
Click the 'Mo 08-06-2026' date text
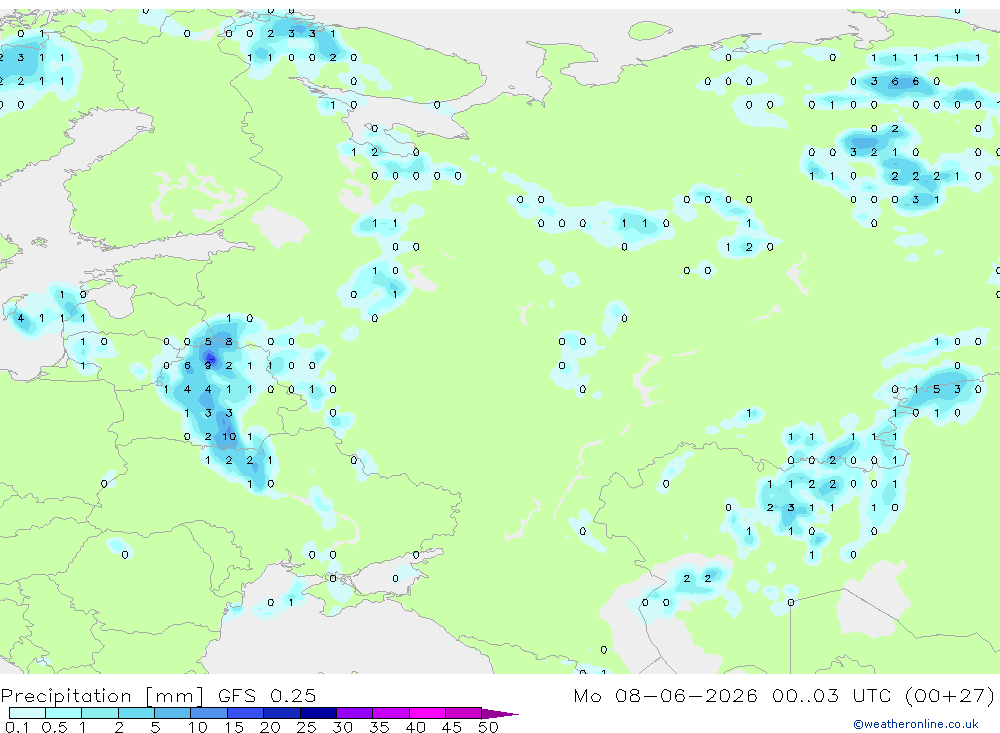pos(665,695)
